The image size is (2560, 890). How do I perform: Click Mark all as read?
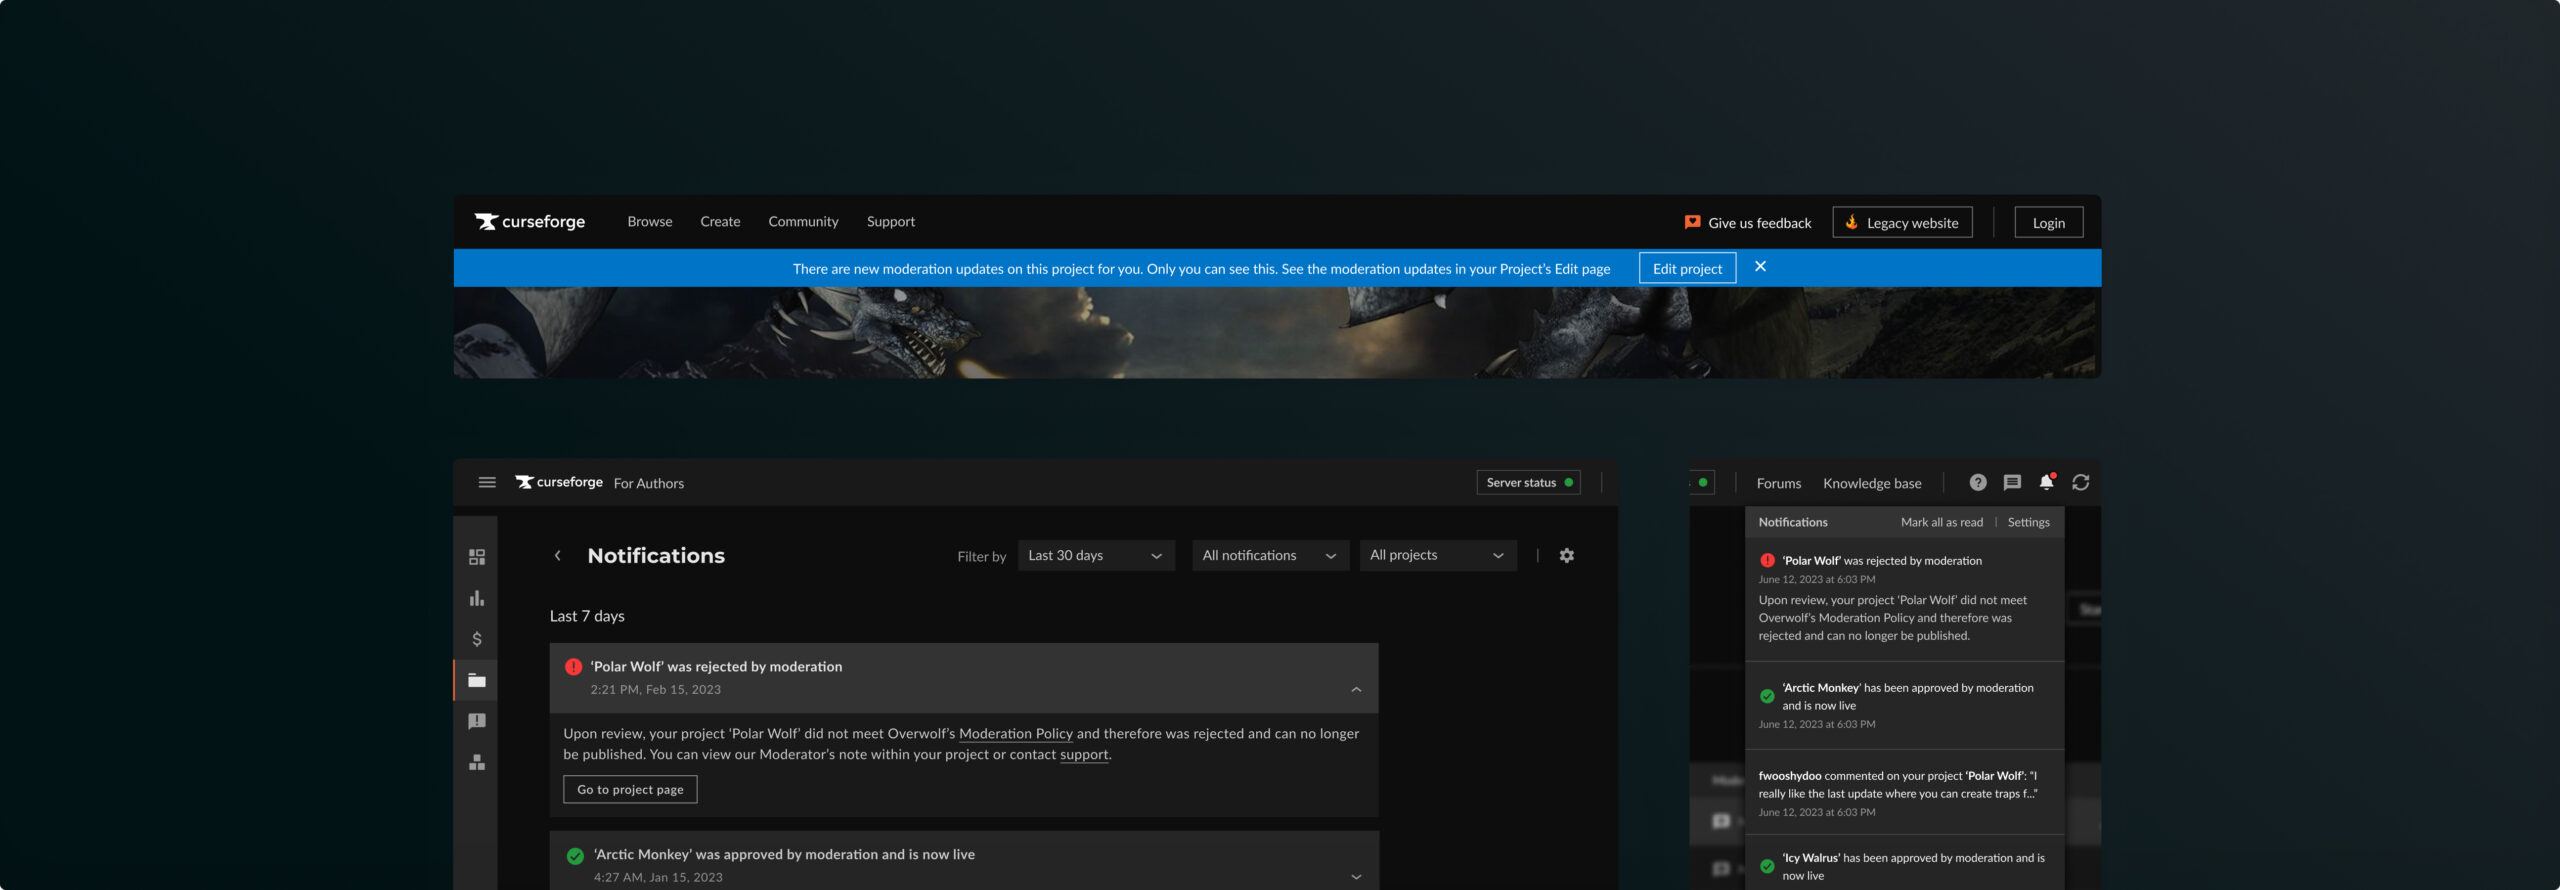pyautogui.click(x=1941, y=522)
